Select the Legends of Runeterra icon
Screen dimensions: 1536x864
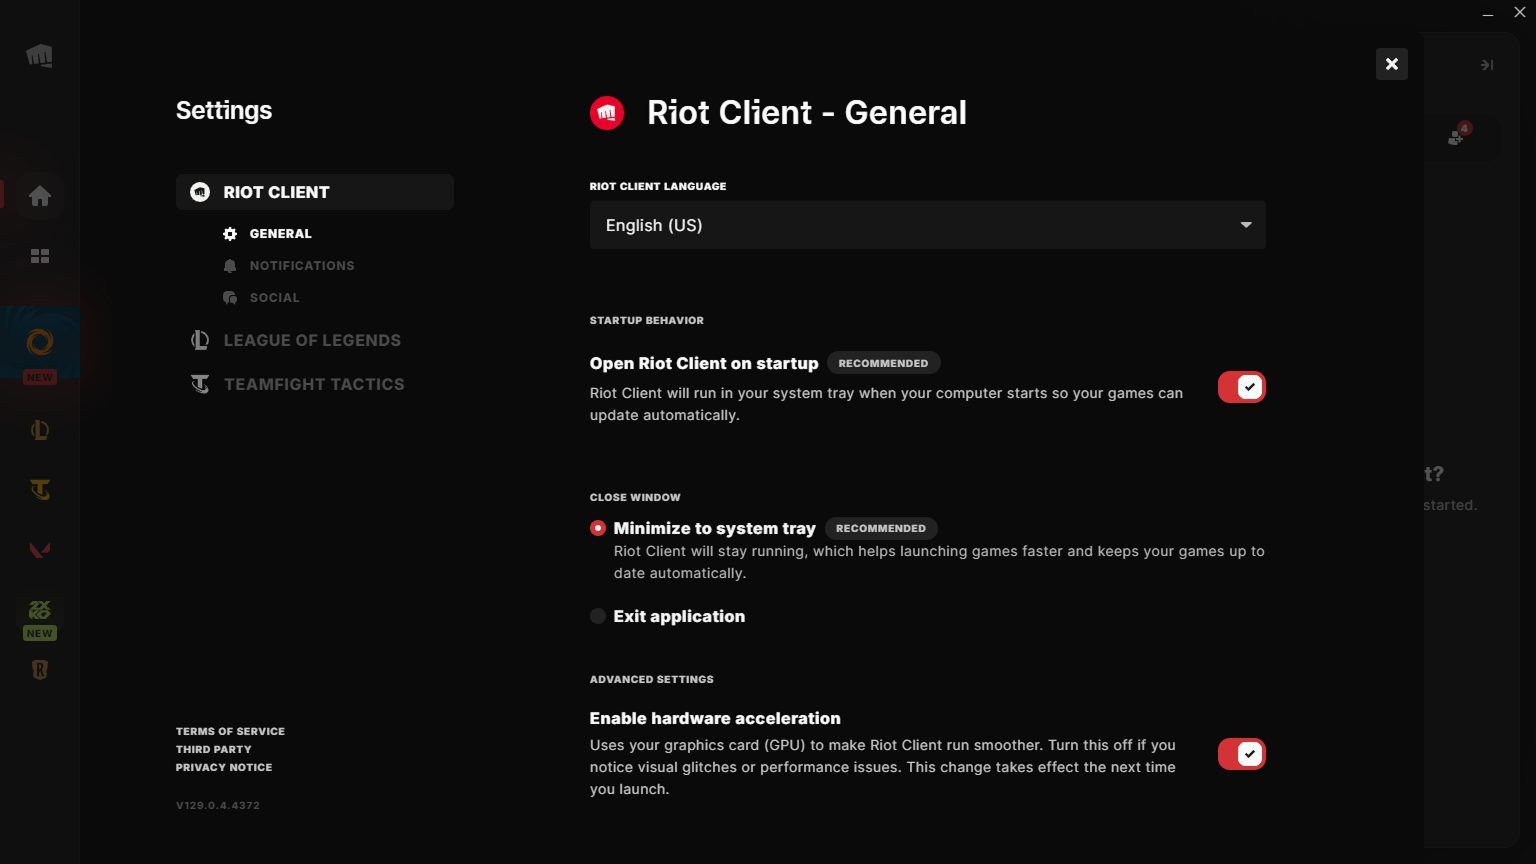(40, 669)
